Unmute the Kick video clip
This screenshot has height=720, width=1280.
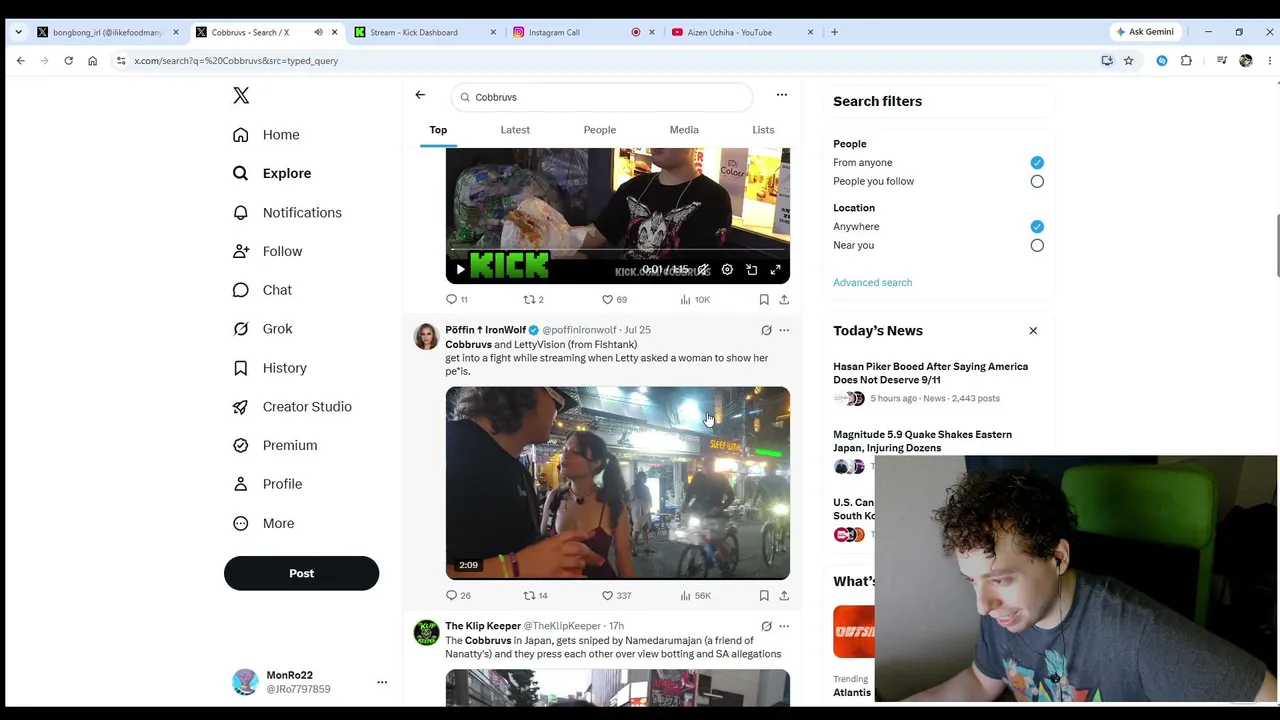tap(703, 270)
